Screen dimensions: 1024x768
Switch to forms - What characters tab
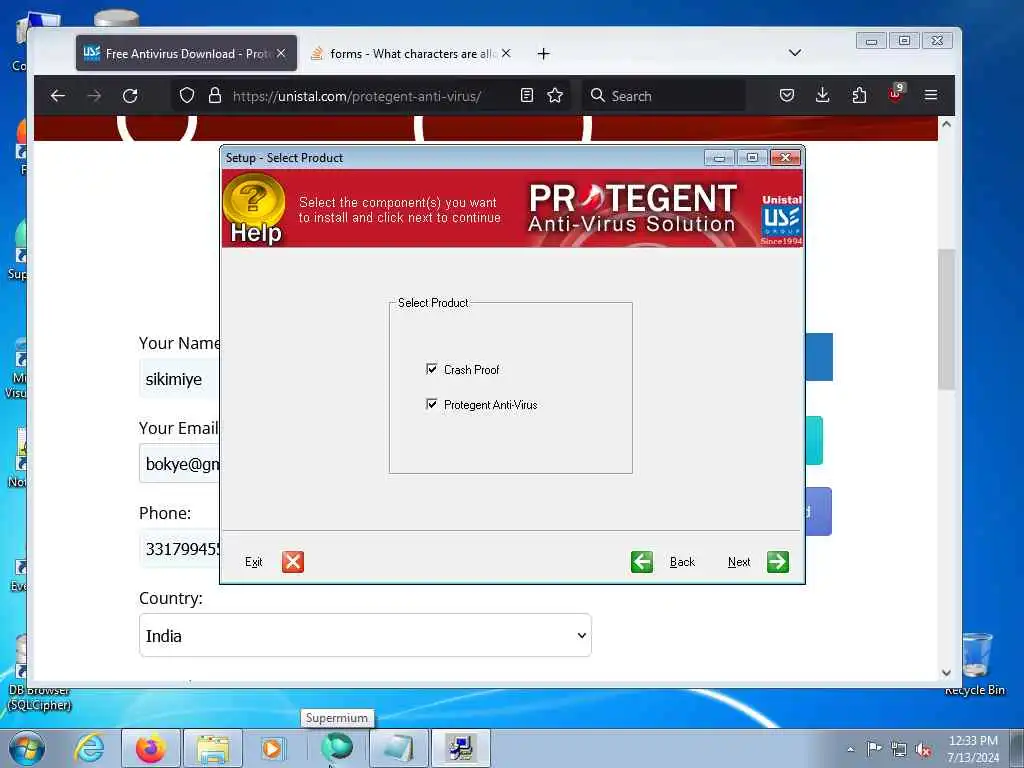coord(411,54)
